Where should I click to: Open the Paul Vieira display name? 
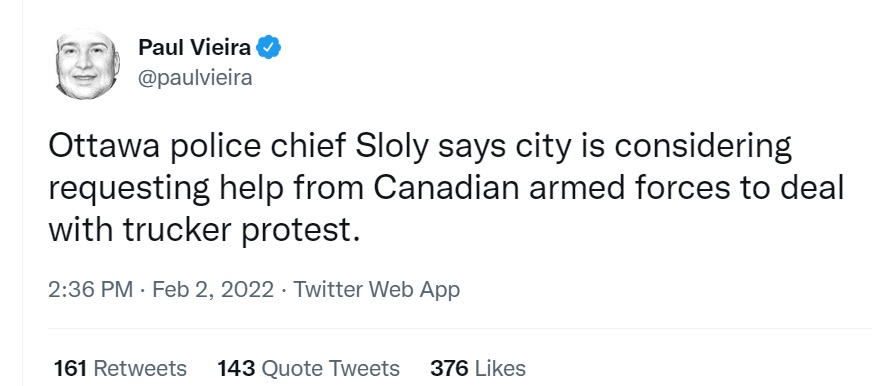click(x=195, y=48)
